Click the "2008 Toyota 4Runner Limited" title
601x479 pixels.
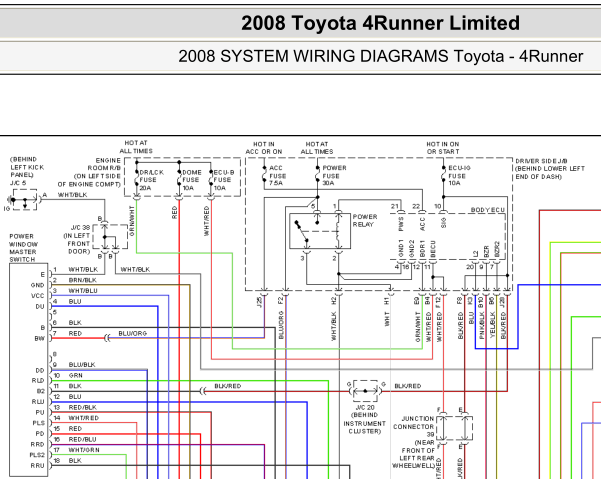click(x=380, y=23)
